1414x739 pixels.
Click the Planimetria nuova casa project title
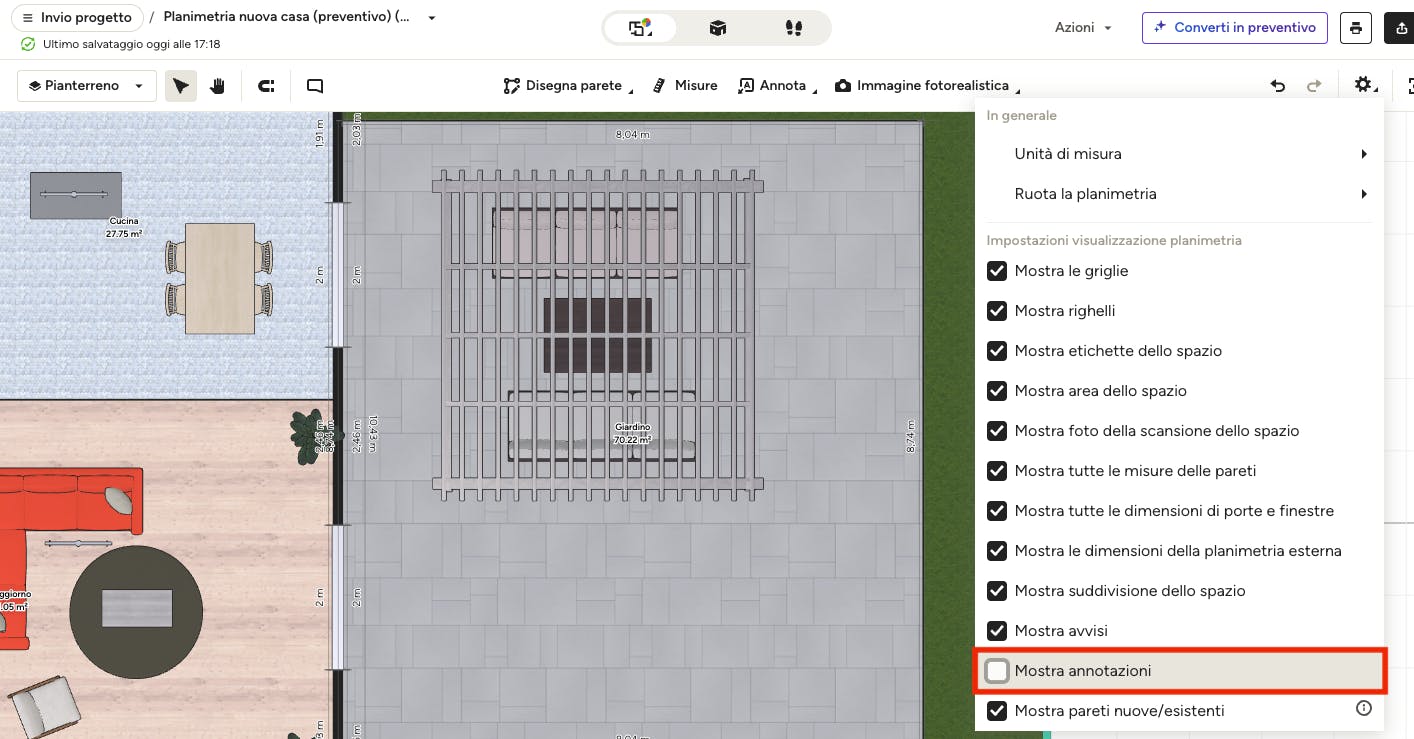[286, 18]
